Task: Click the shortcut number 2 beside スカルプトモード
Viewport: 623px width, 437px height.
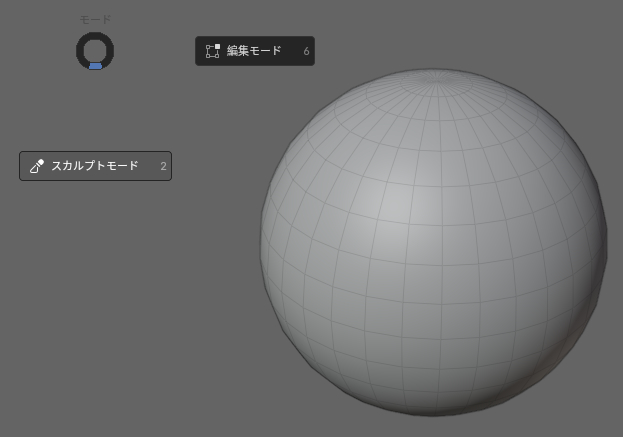Action: pos(163,166)
